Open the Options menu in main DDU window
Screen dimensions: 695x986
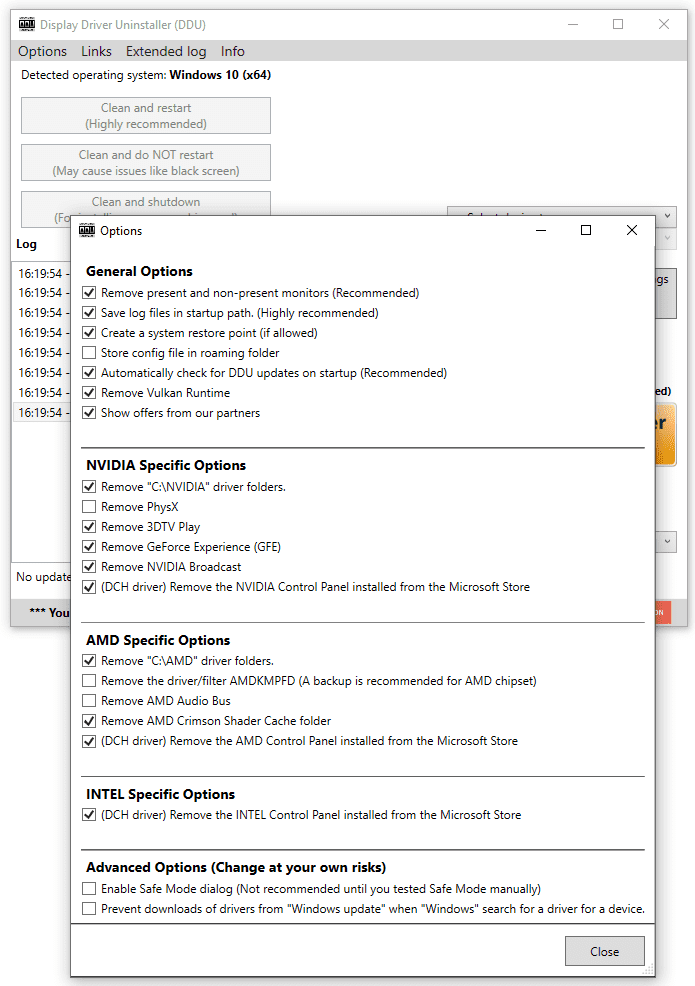point(42,51)
